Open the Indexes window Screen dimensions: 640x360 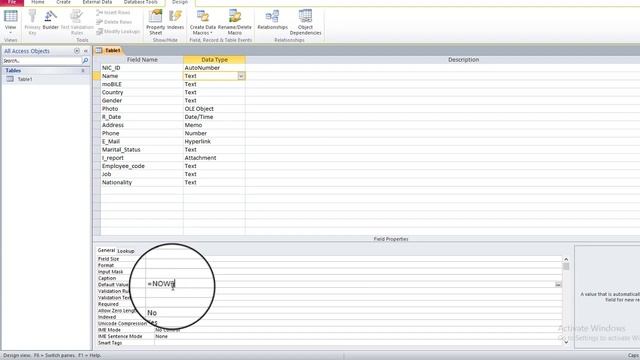pos(176,20)
